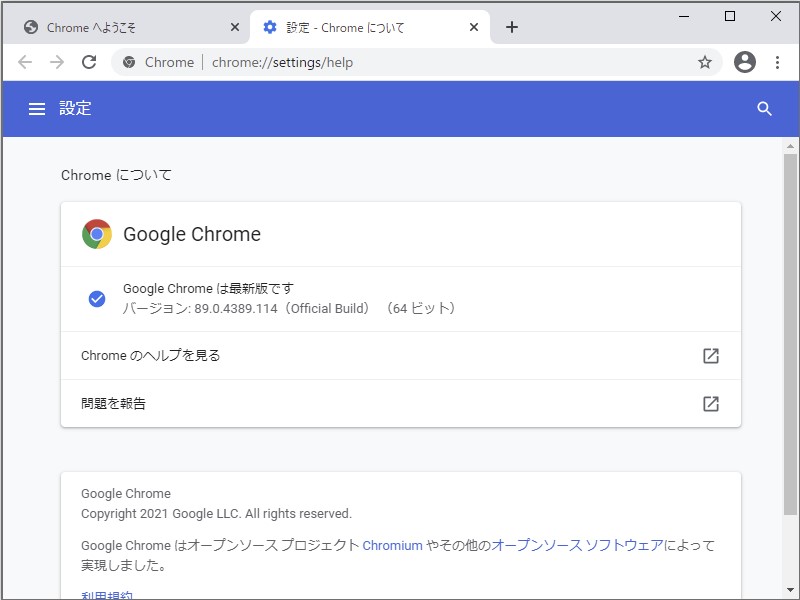Click the reload page icon

coord(89,62)
